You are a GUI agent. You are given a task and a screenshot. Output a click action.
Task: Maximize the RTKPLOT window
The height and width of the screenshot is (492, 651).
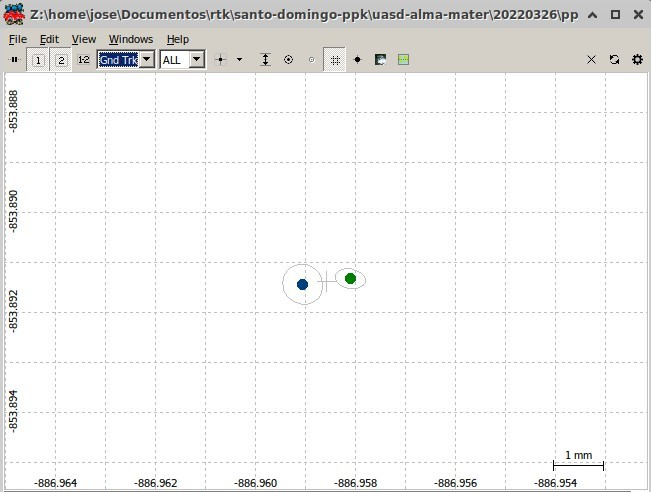[615, 15]
